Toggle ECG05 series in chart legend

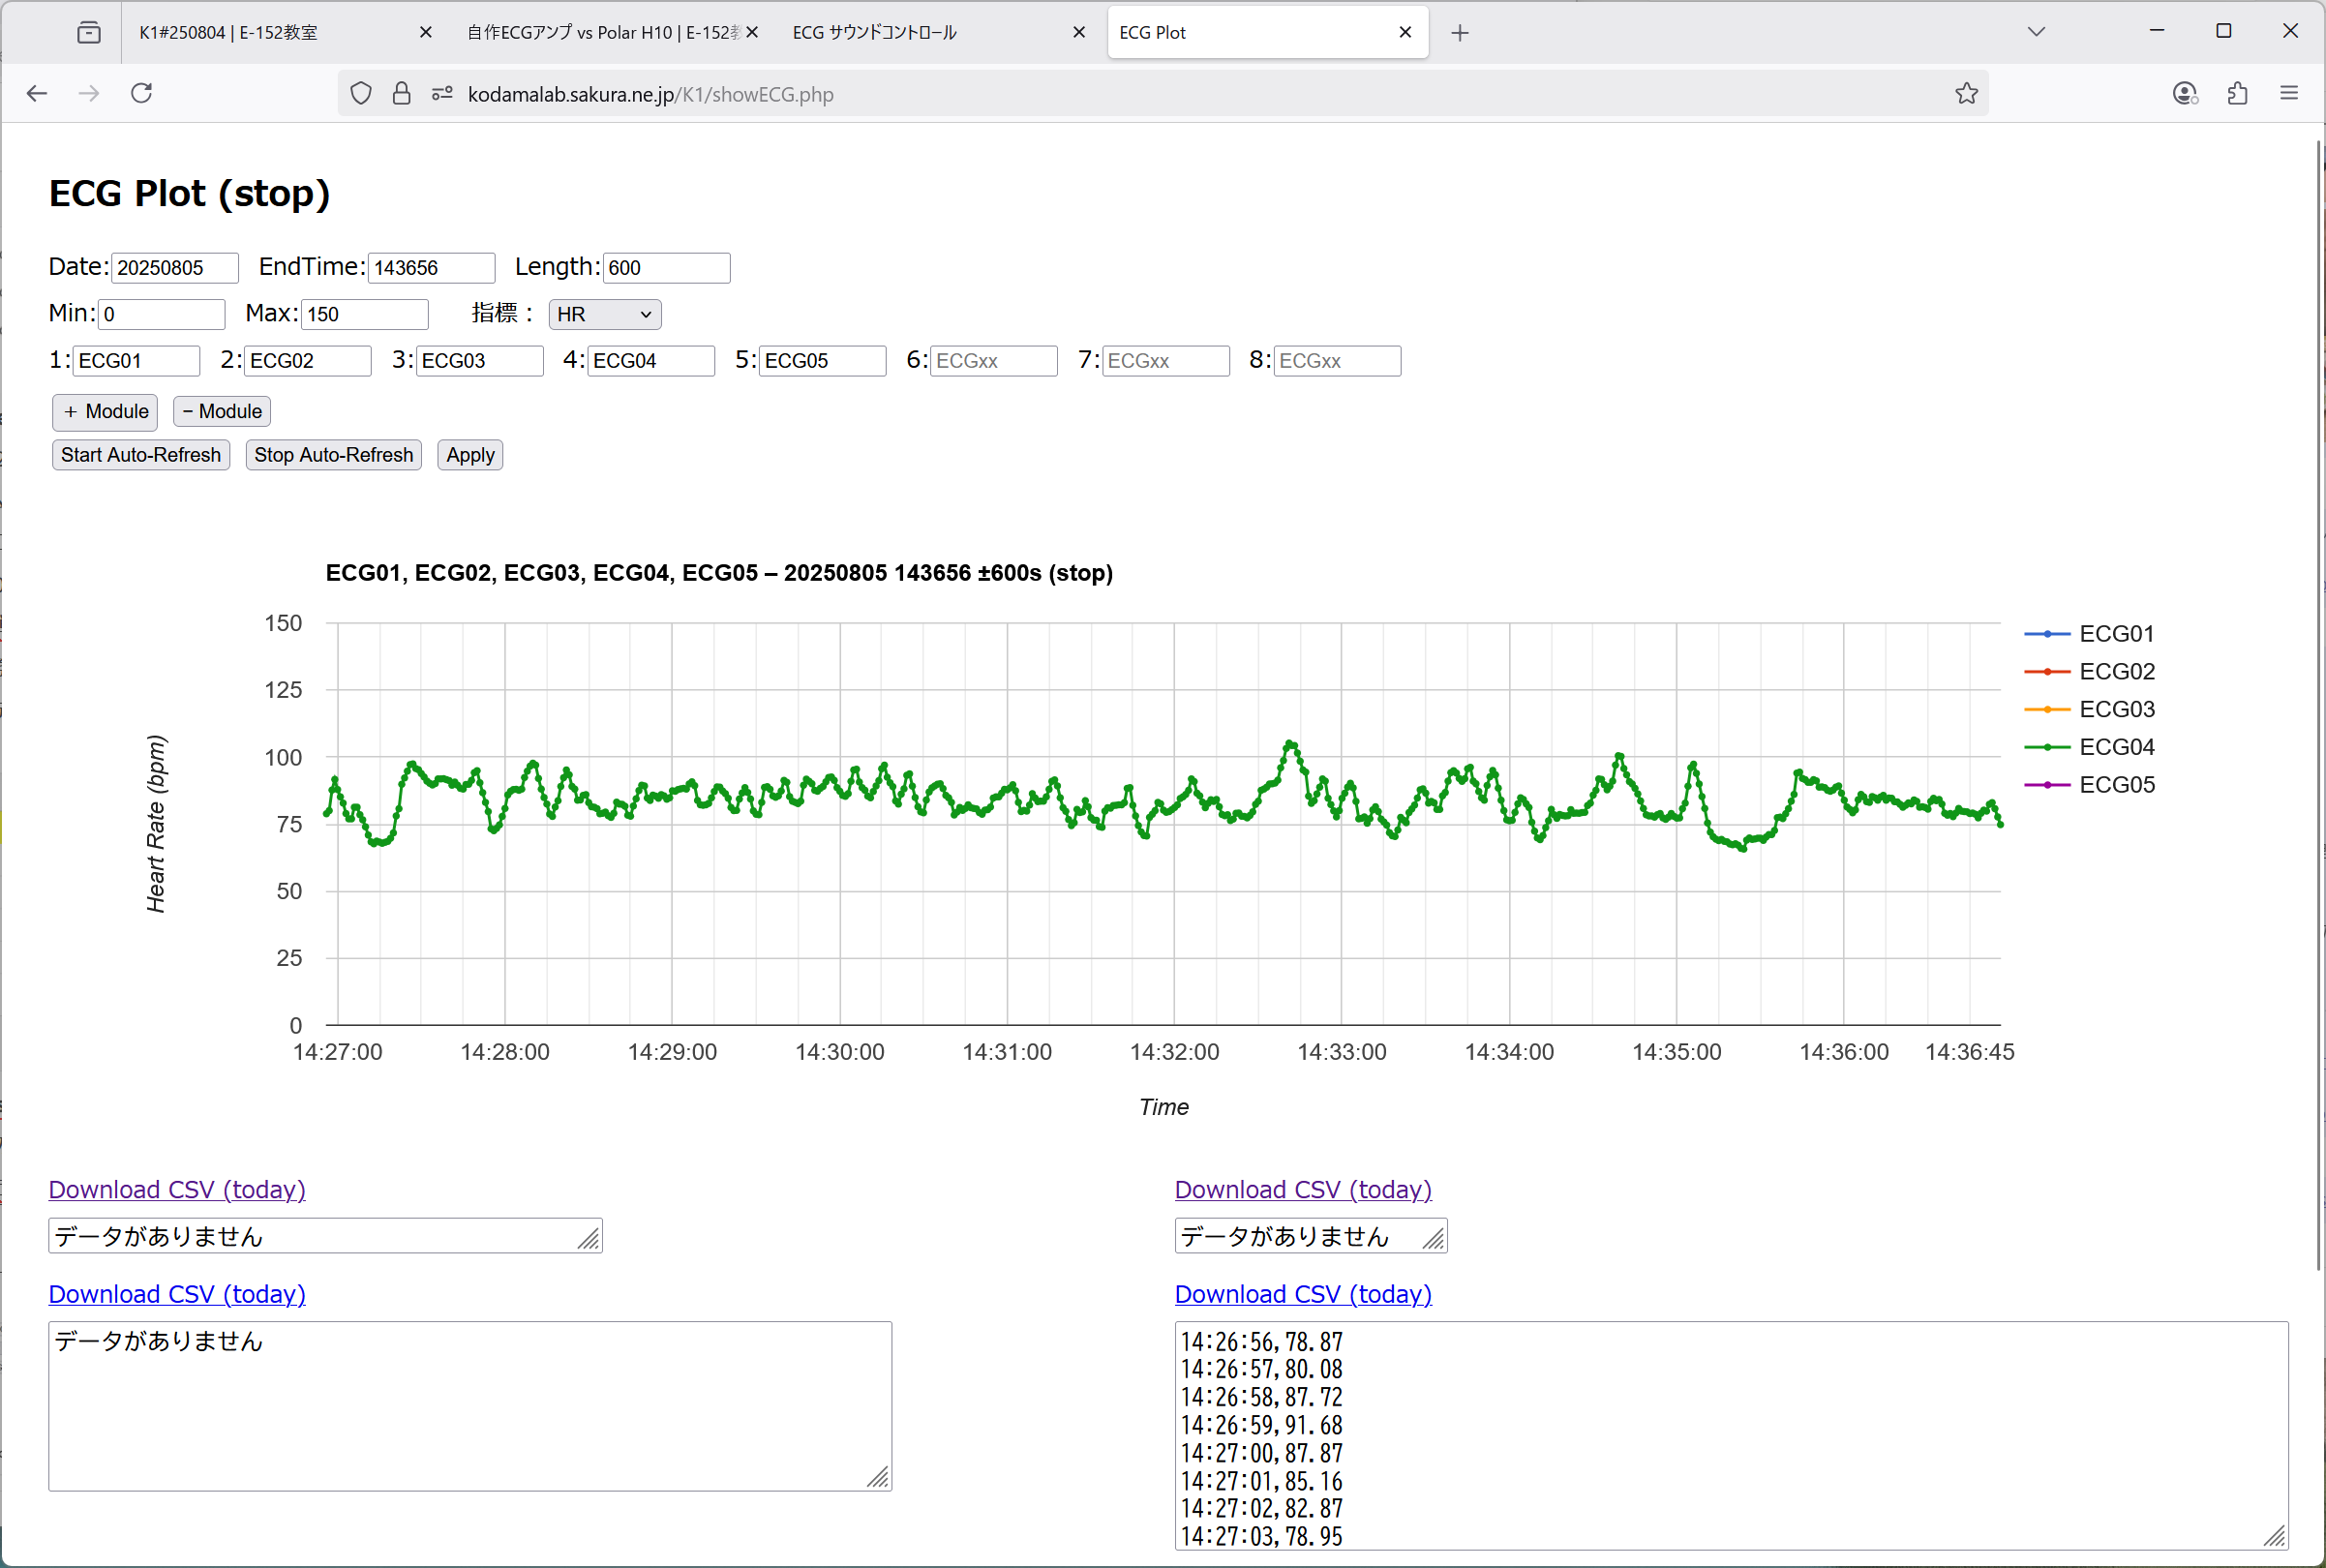click(x=2115, y=785)
